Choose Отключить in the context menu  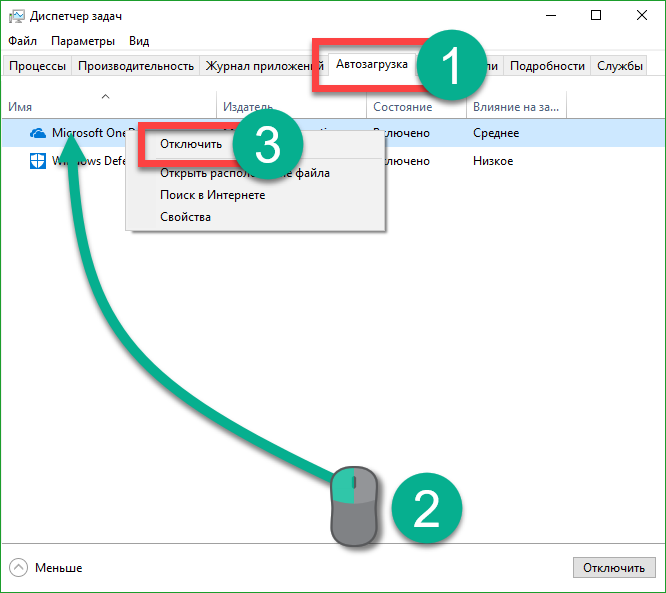(190, 144)
